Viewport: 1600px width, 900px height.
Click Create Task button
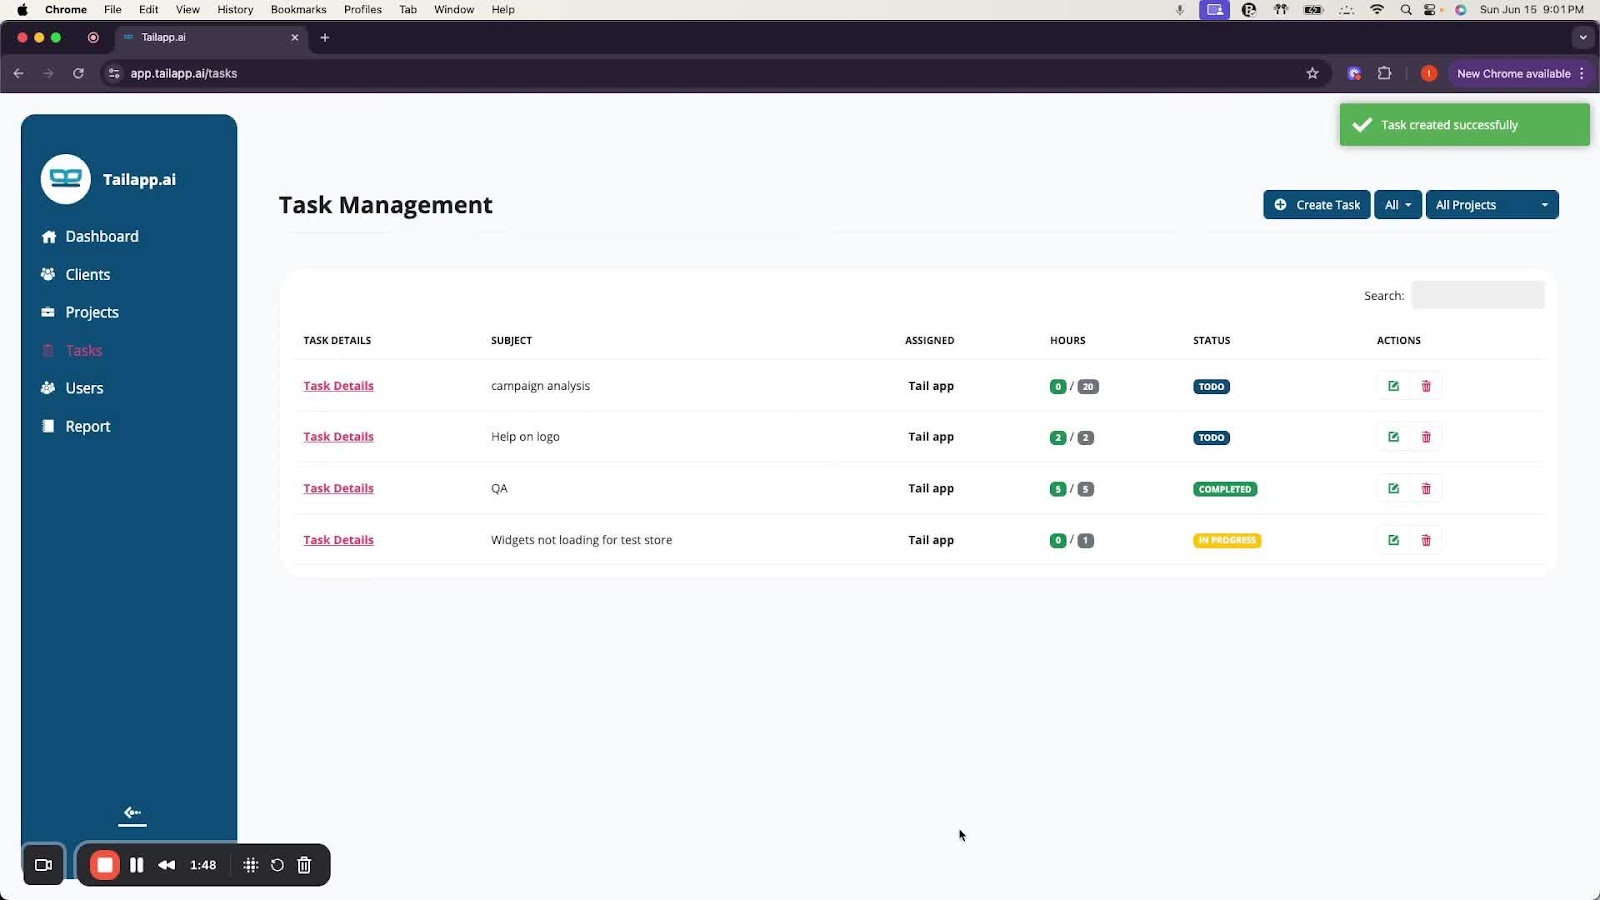pos(1317,205)
